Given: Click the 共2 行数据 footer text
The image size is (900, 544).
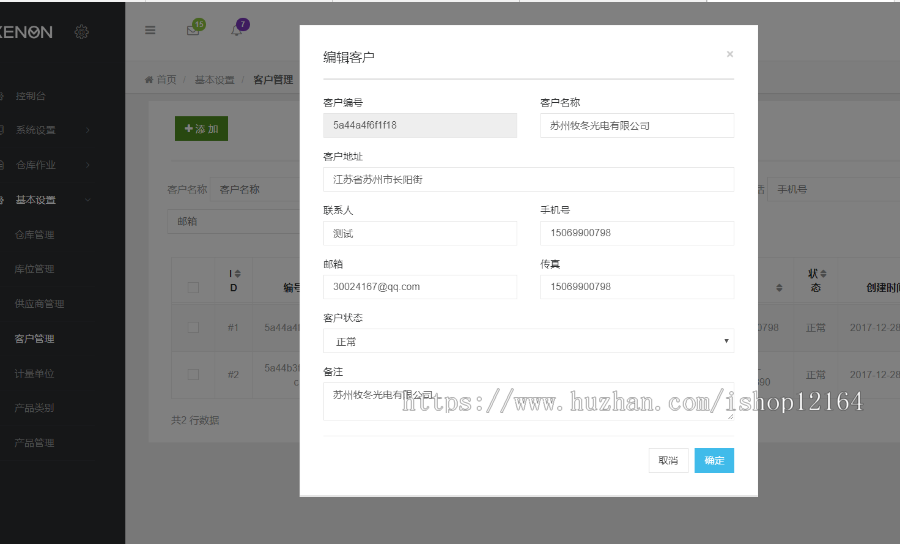Looking at the screenshot, I should [x=195, y=420].
